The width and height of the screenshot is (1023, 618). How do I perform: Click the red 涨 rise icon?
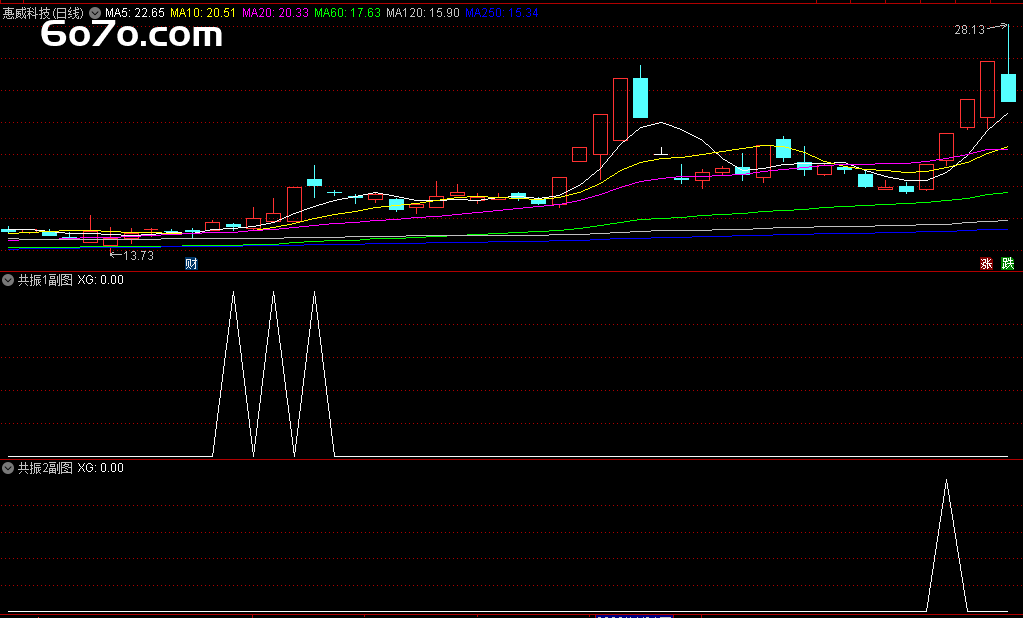pos(986,264)
